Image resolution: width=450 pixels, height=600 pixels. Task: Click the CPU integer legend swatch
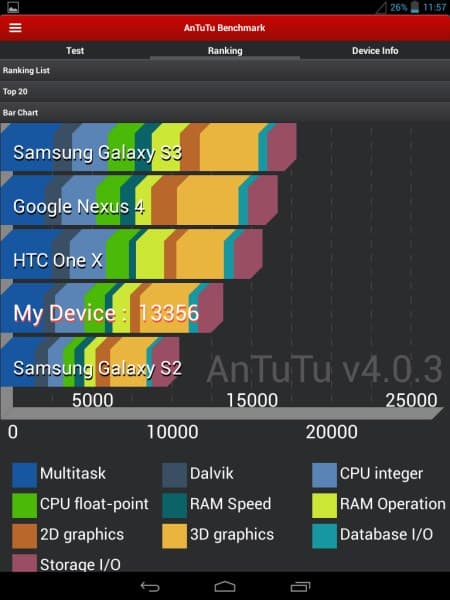tap(324, 475)
